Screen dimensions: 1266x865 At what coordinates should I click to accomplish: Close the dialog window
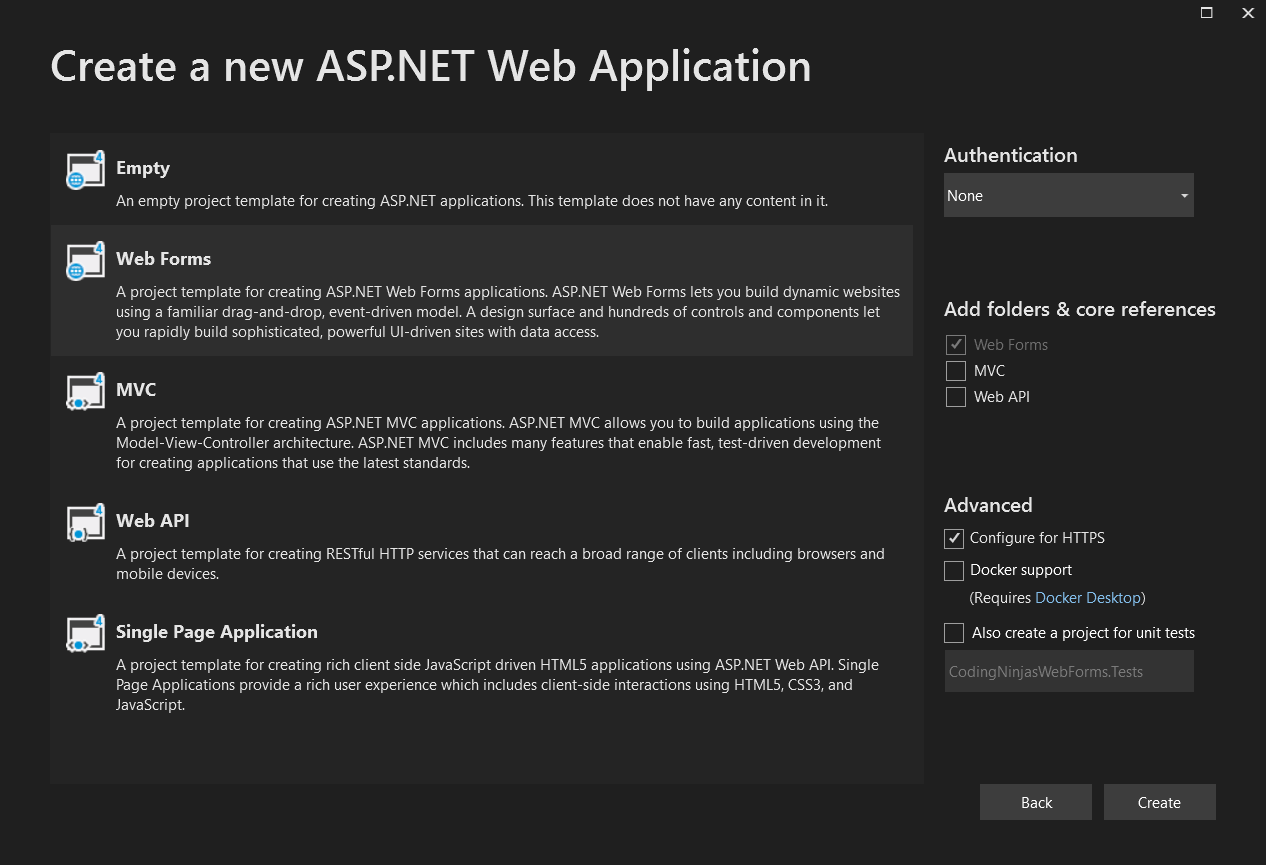point(1248,13)
